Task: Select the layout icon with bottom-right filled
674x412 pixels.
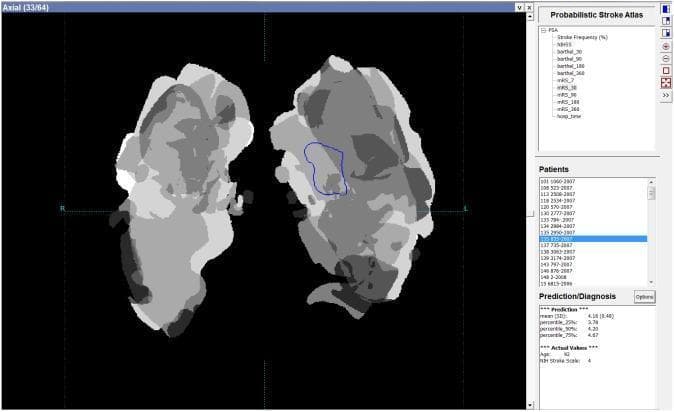Action: pyautogui.click(x=666, y=33)
